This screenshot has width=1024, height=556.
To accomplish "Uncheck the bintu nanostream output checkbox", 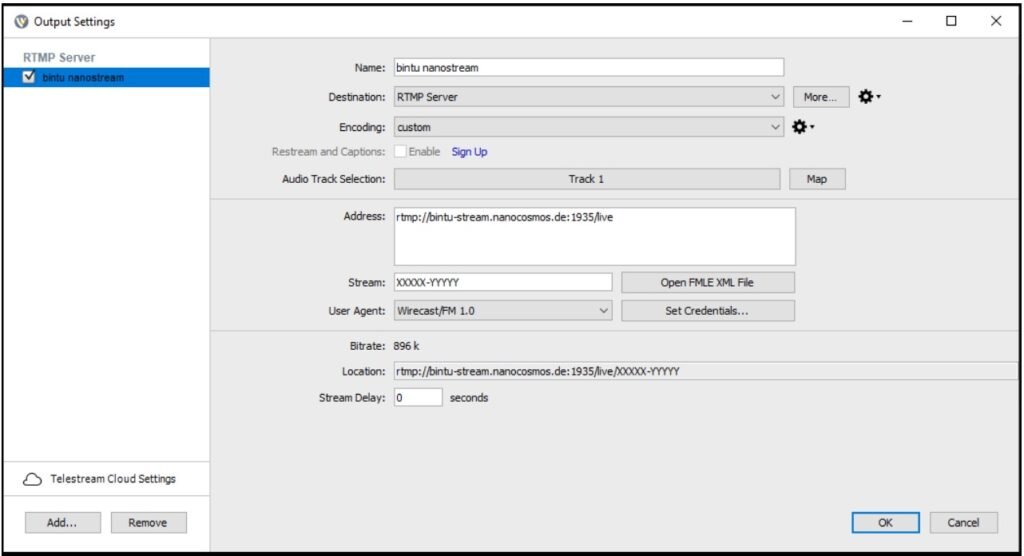I will pos(29,77).
